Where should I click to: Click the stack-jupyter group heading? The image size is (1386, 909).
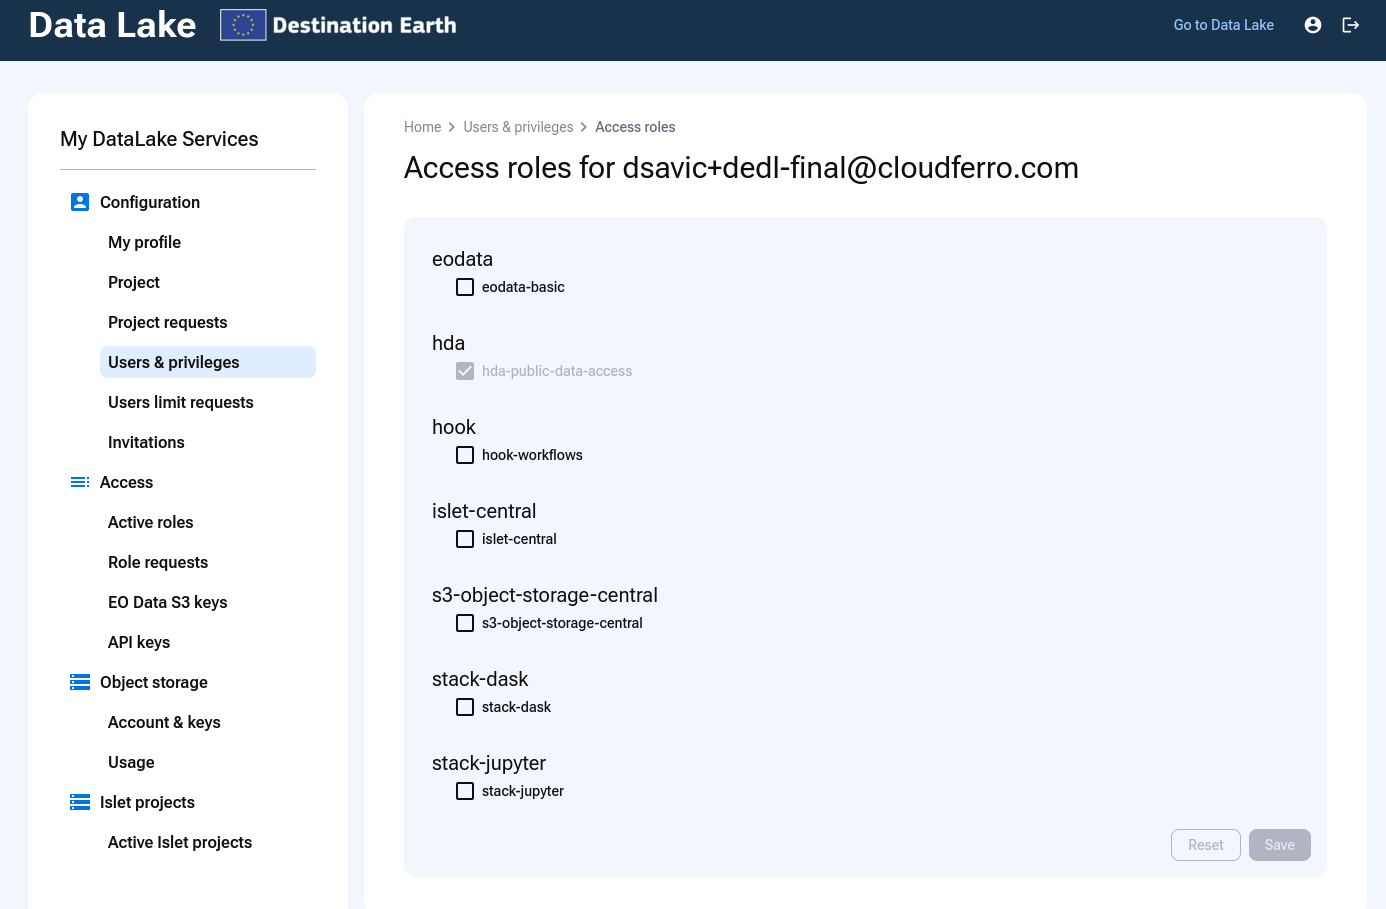point(489,763)
